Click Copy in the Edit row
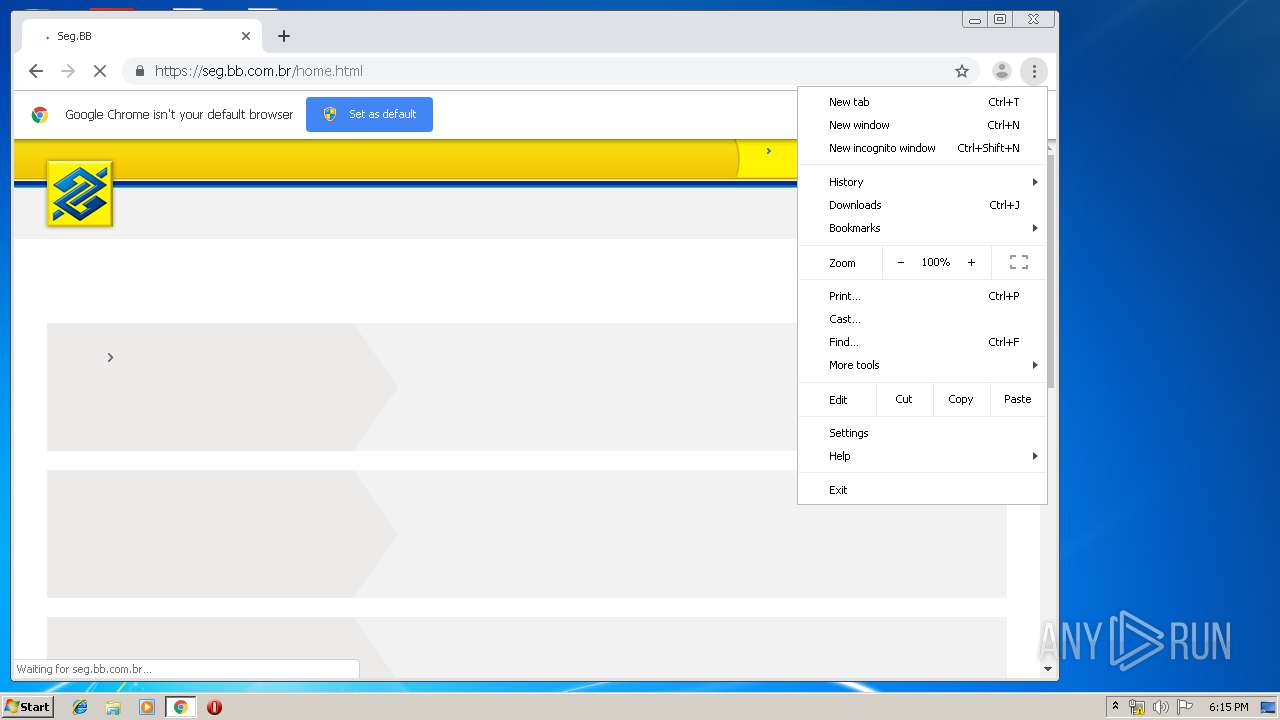This screenshot has width=1280, height=720. click(x=961, y=399)
